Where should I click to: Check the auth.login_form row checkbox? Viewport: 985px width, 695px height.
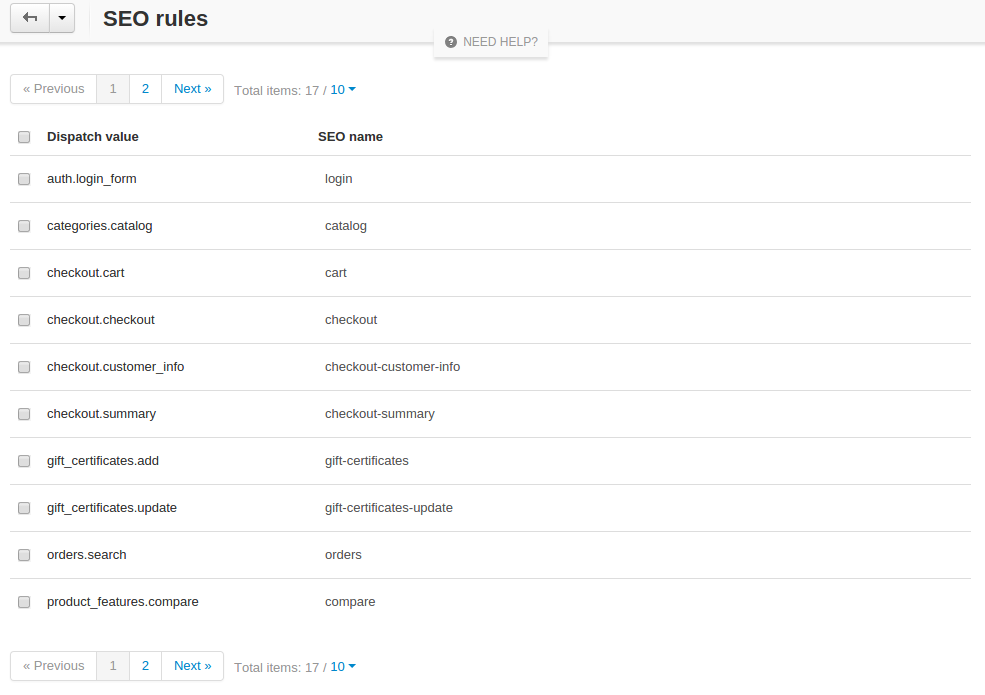point(24,179)
